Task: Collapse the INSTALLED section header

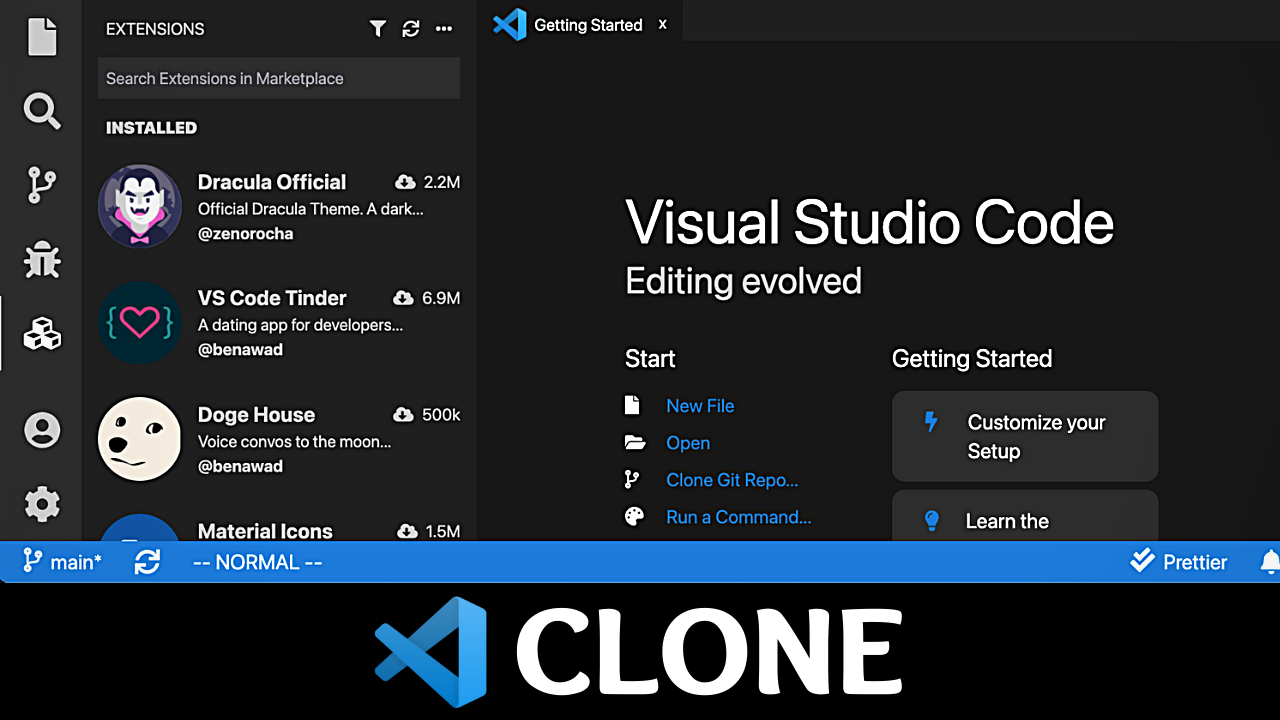Action: [151, 128]
